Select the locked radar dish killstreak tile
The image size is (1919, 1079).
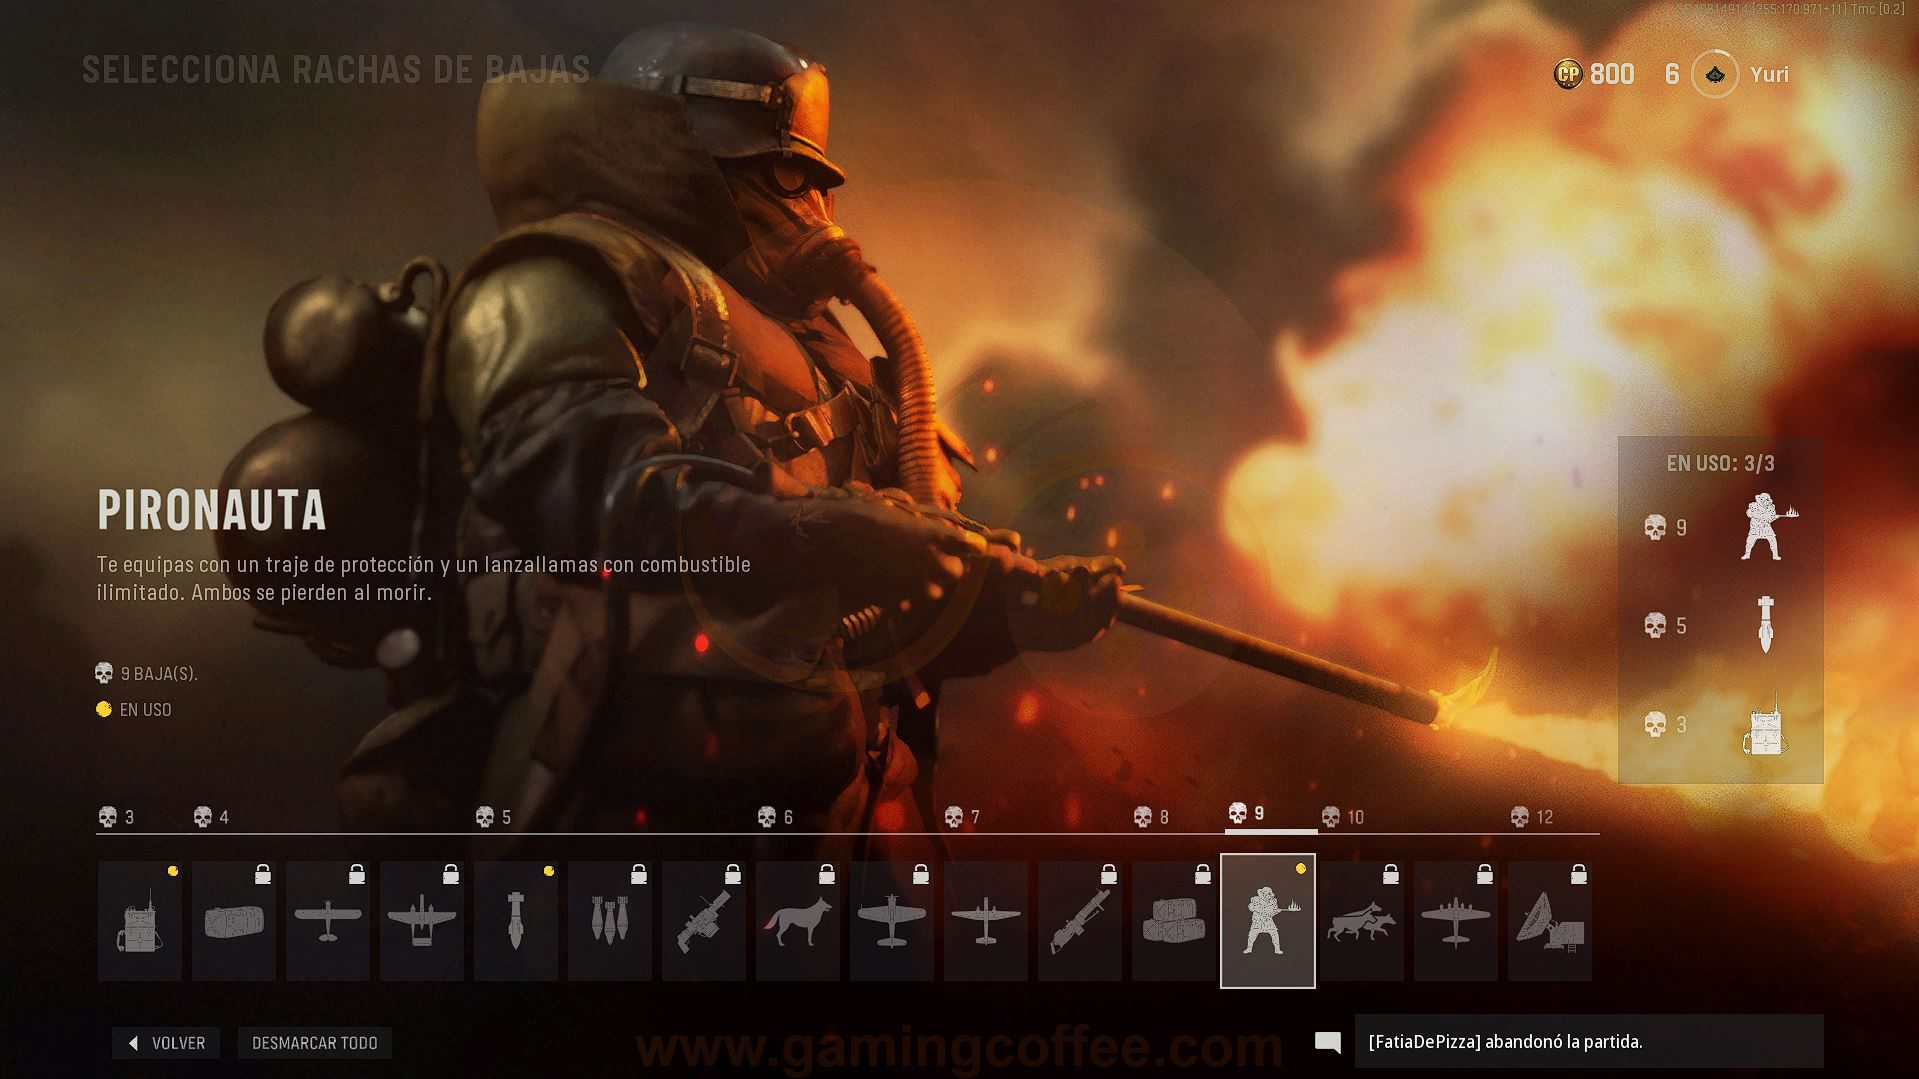pos(1550,921)
